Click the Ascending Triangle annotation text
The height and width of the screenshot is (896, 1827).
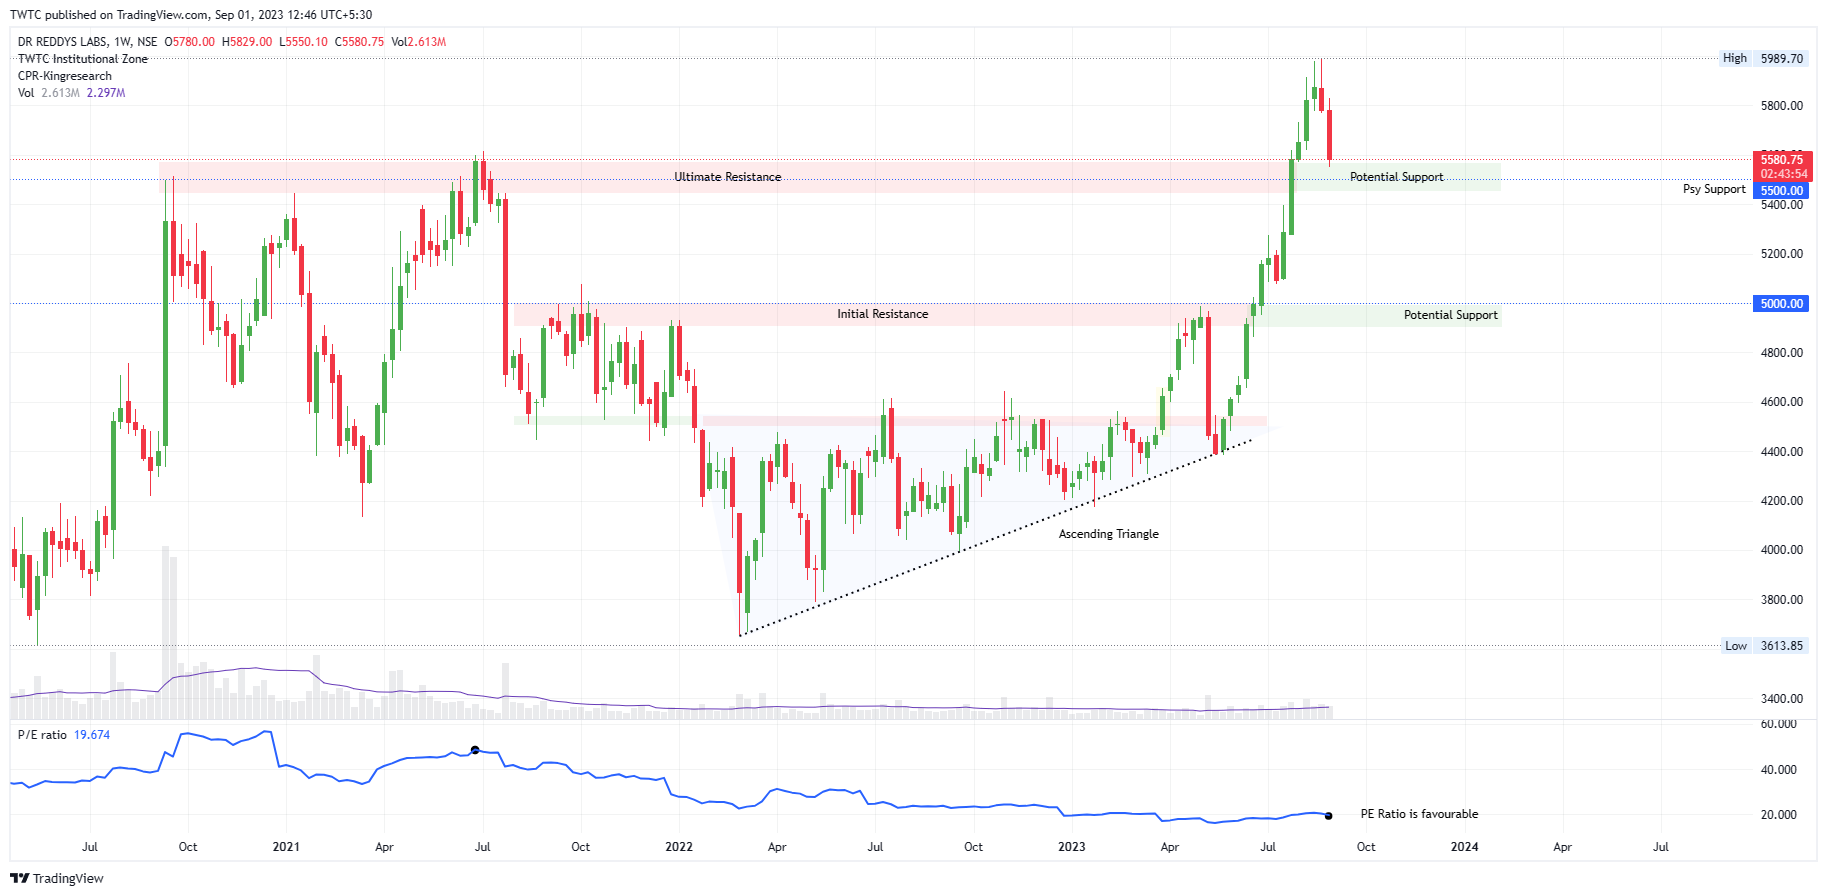pos(1108,534)
